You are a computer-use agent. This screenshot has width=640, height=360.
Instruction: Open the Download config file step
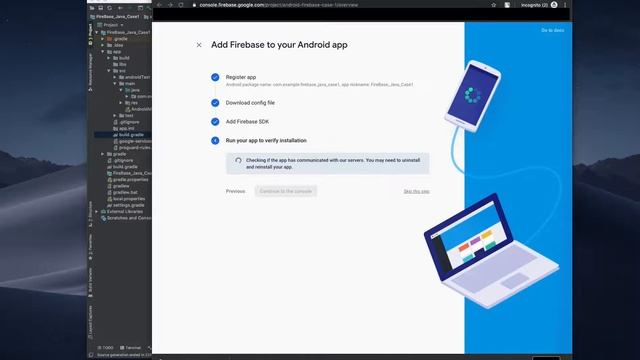(250, 103)
